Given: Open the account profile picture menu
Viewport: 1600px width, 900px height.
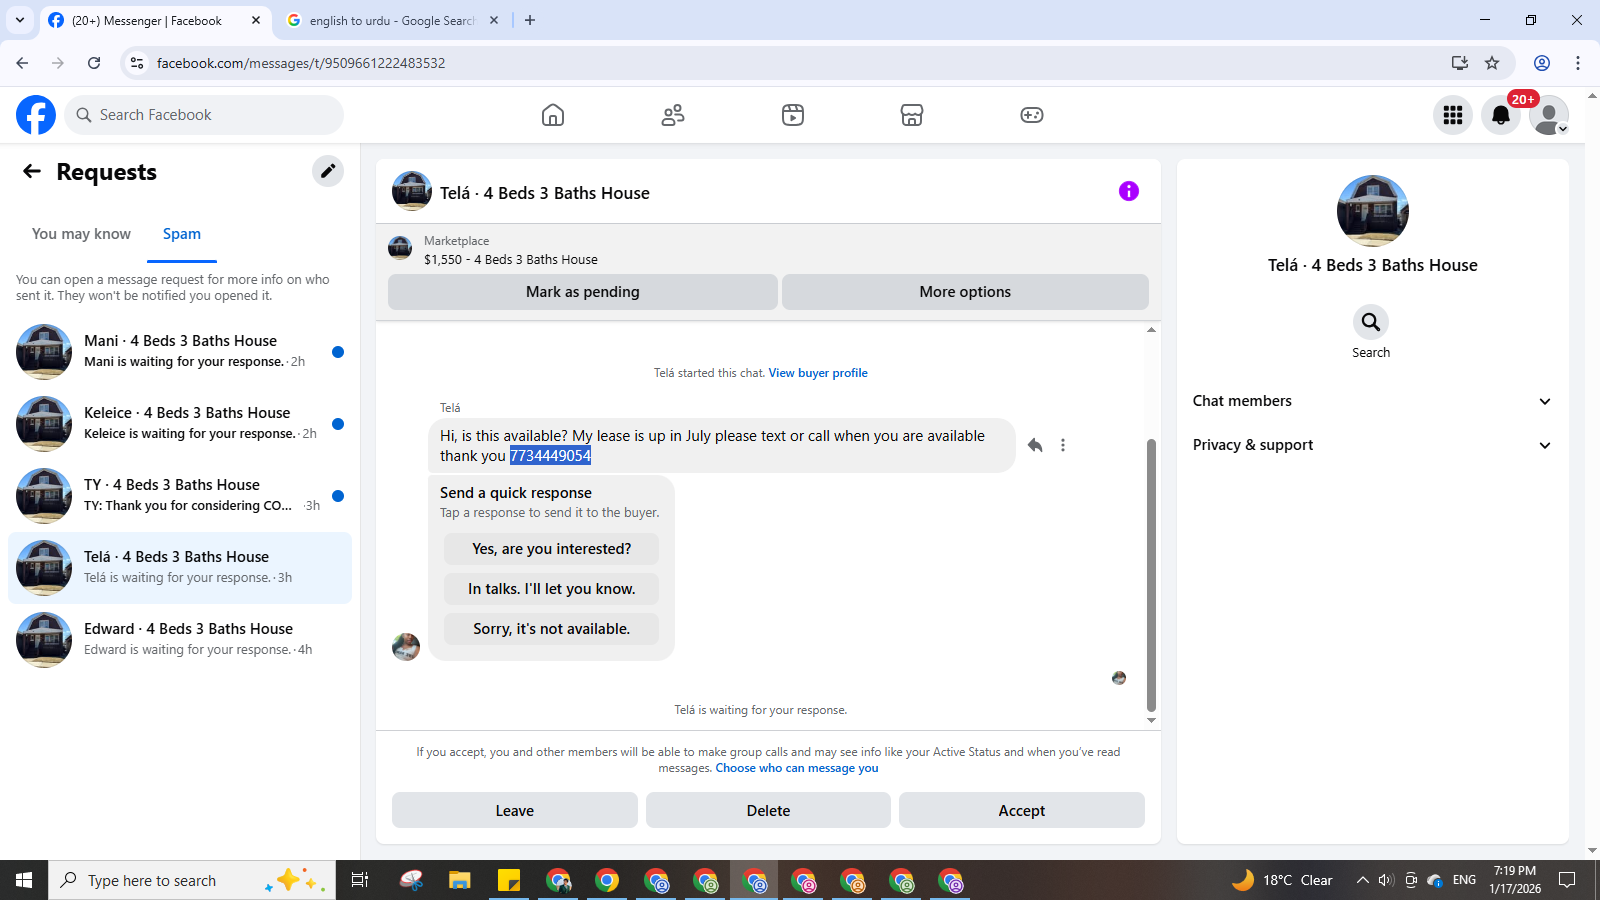Looking at the screenshot, I should click(x=1549, y=115).
